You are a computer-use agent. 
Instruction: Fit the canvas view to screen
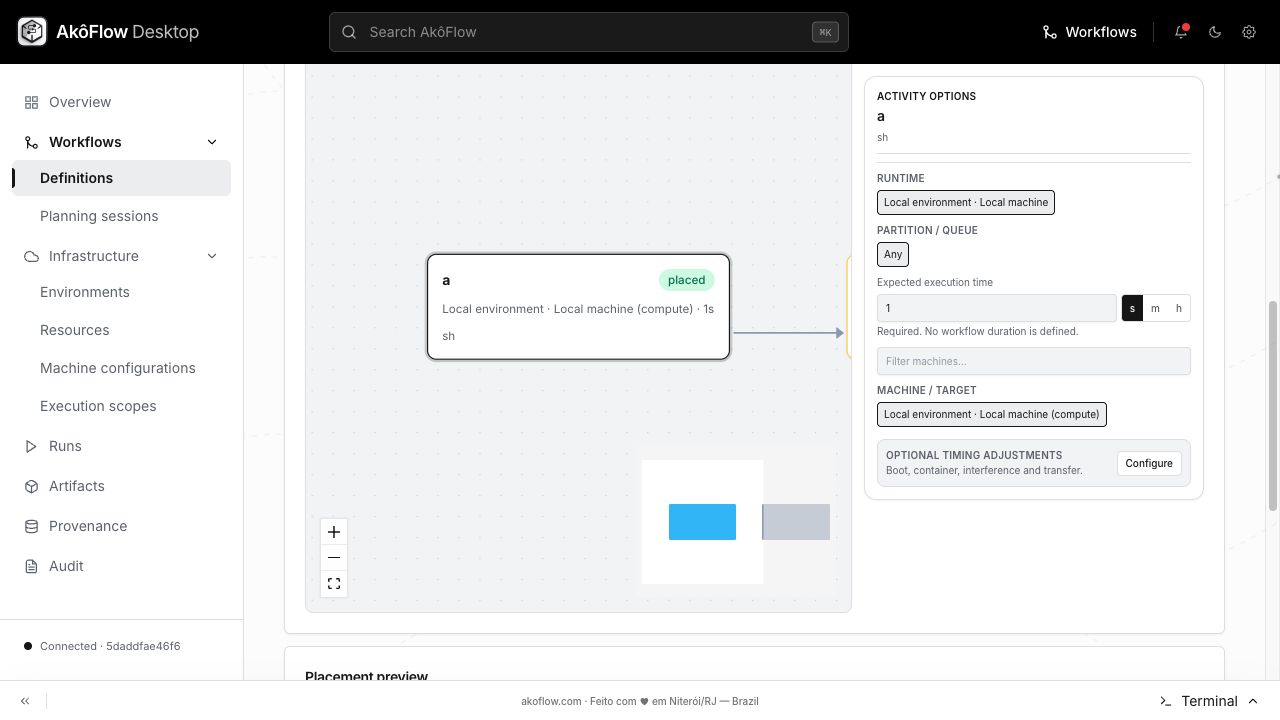pos(334,584)
